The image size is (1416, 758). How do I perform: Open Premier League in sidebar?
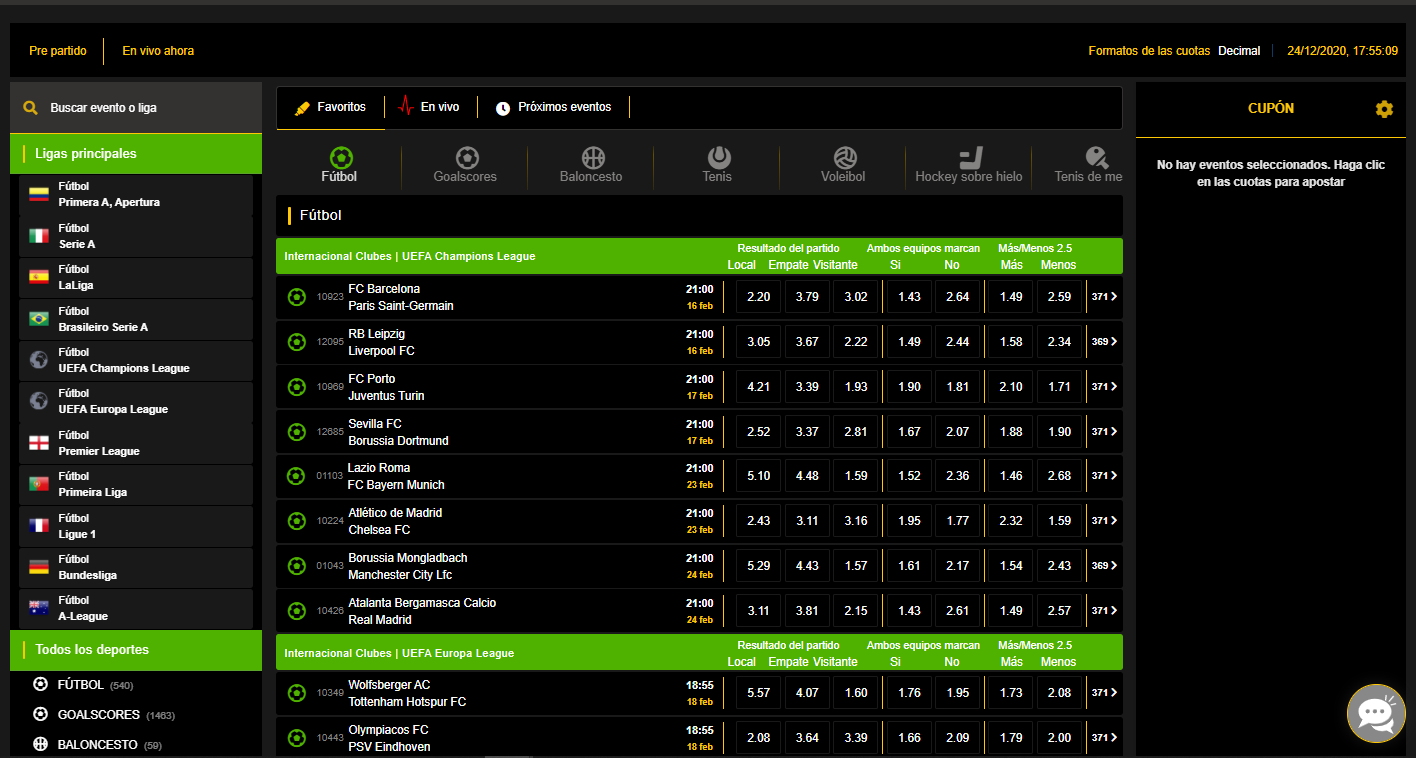pyautogui.click(x=136, y=443)
